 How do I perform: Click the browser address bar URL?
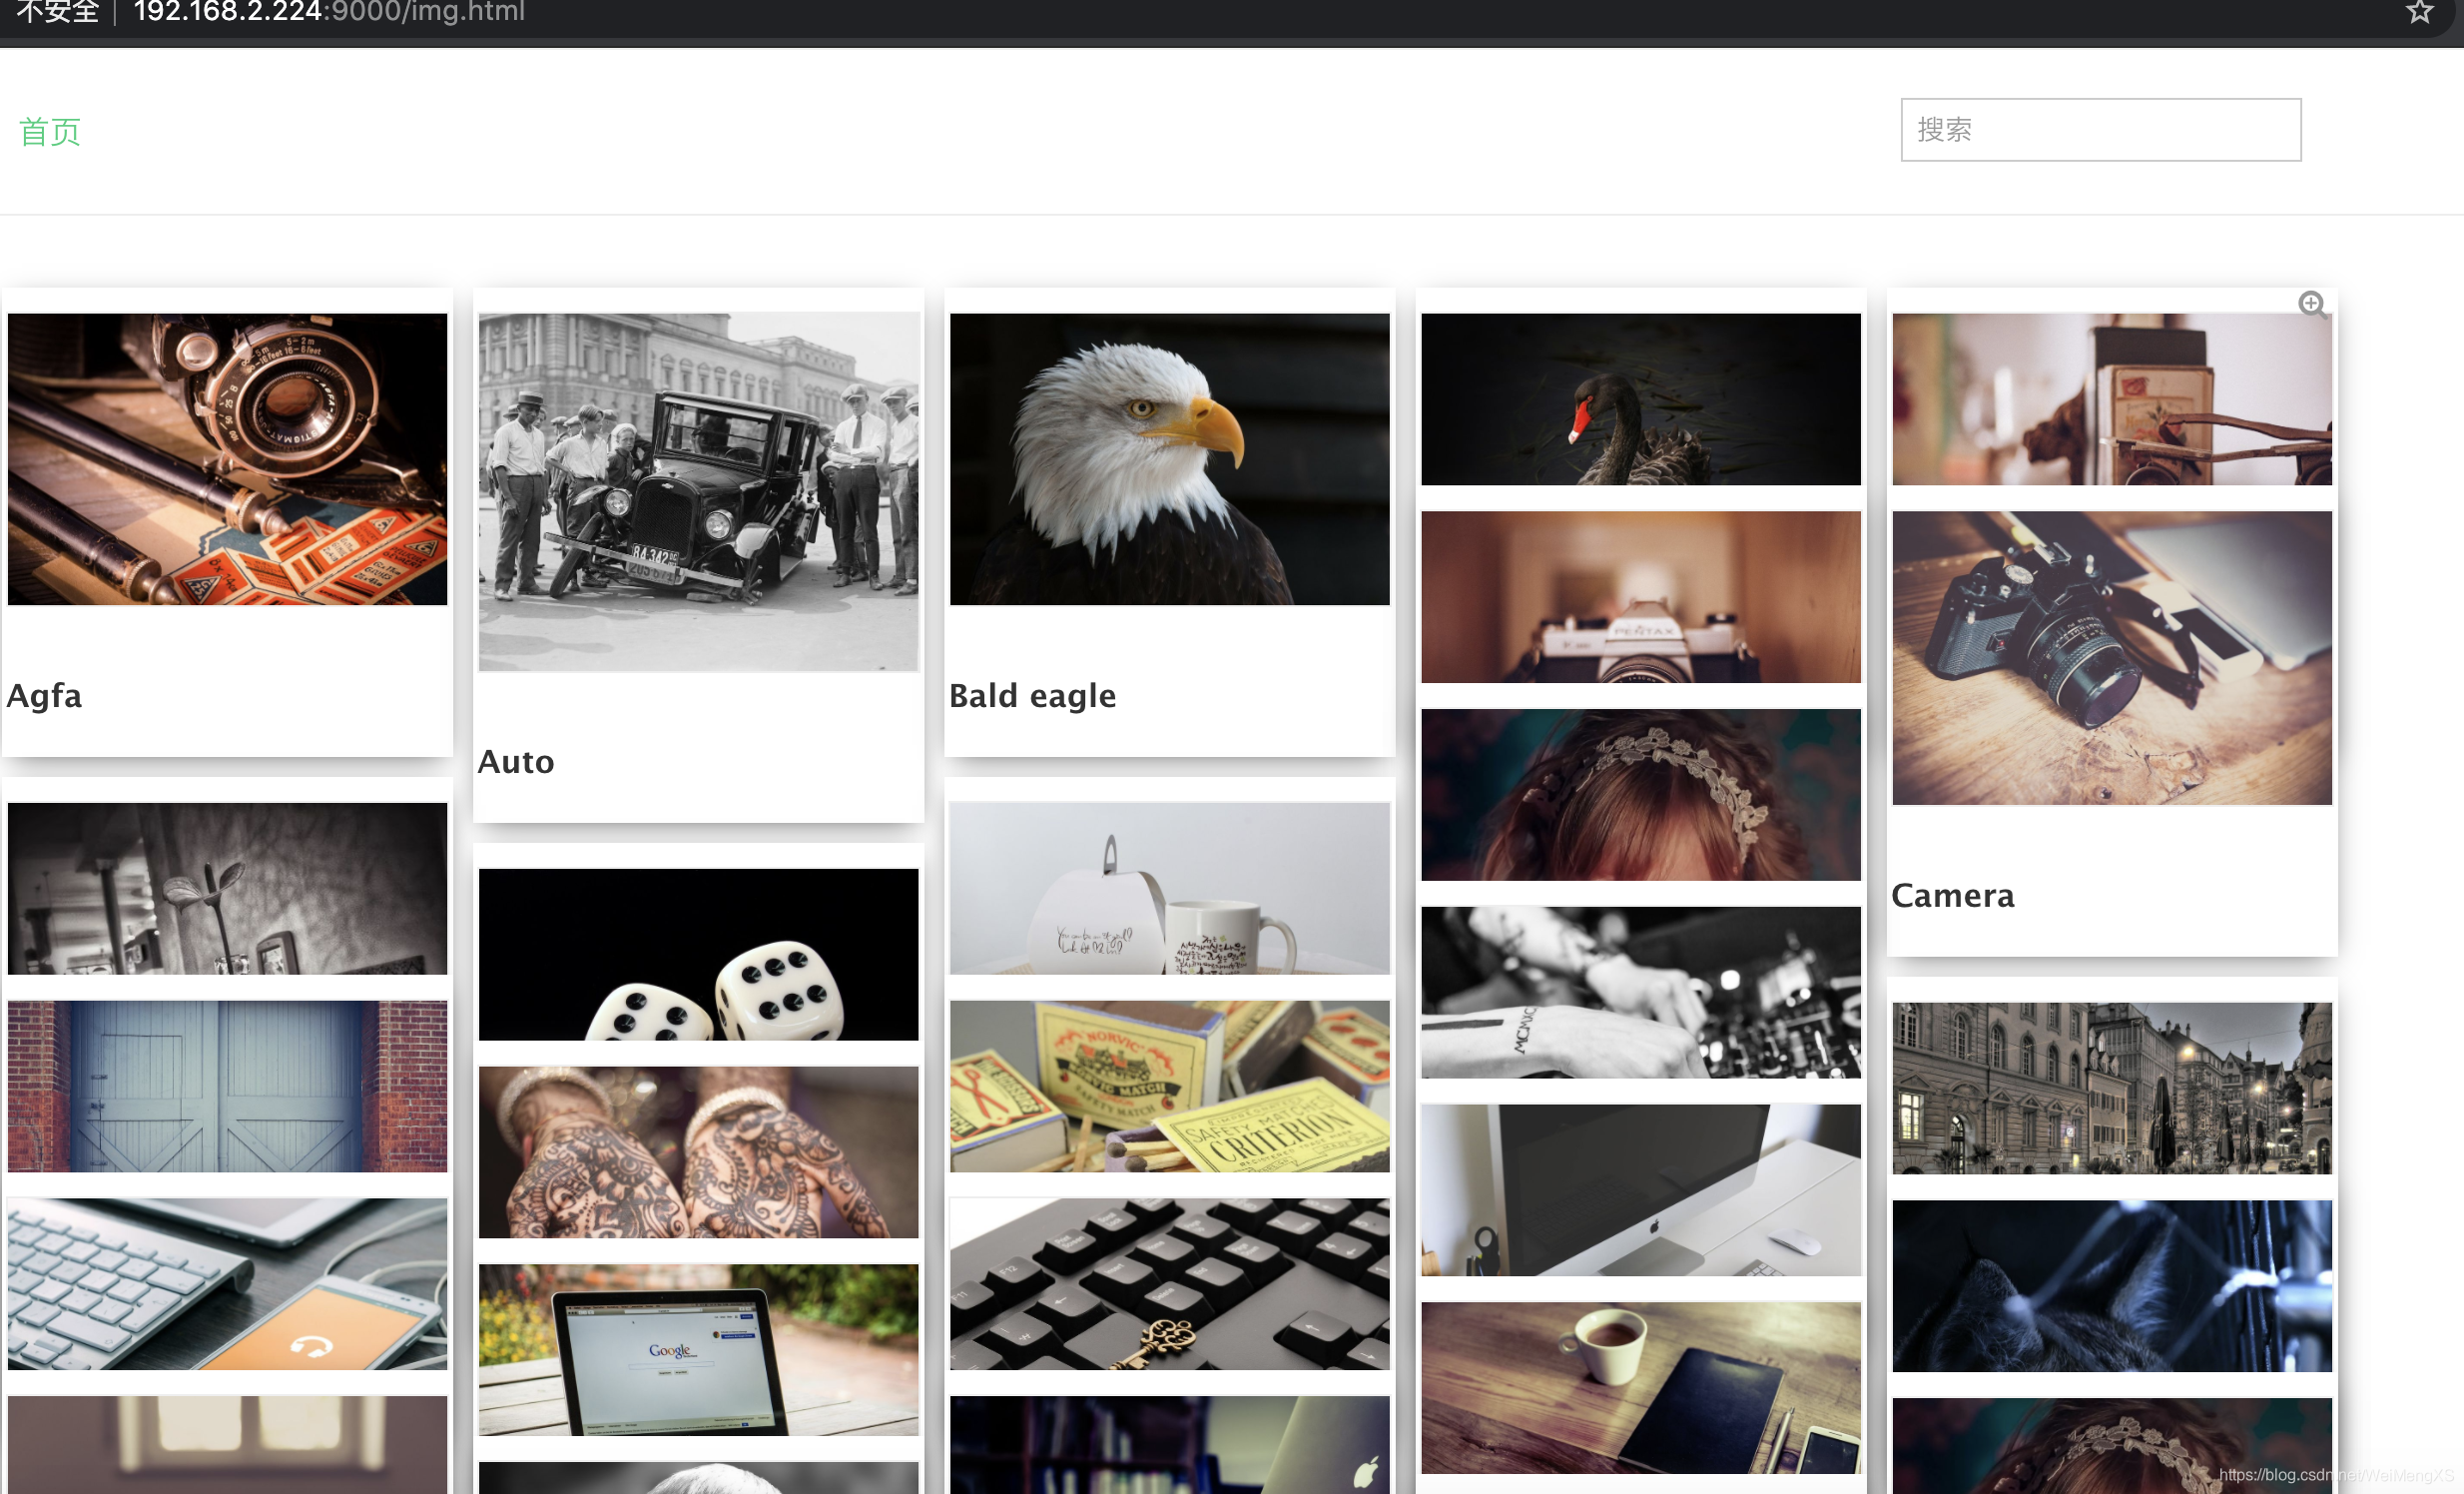pyautogui.click(x=329, y=12)
